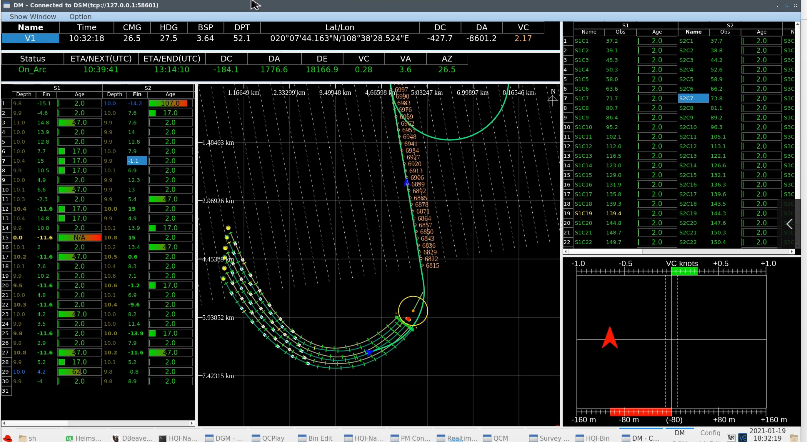807x442 pixels.
Task: Click the On_Arc status value
Action: coord(33,70)
